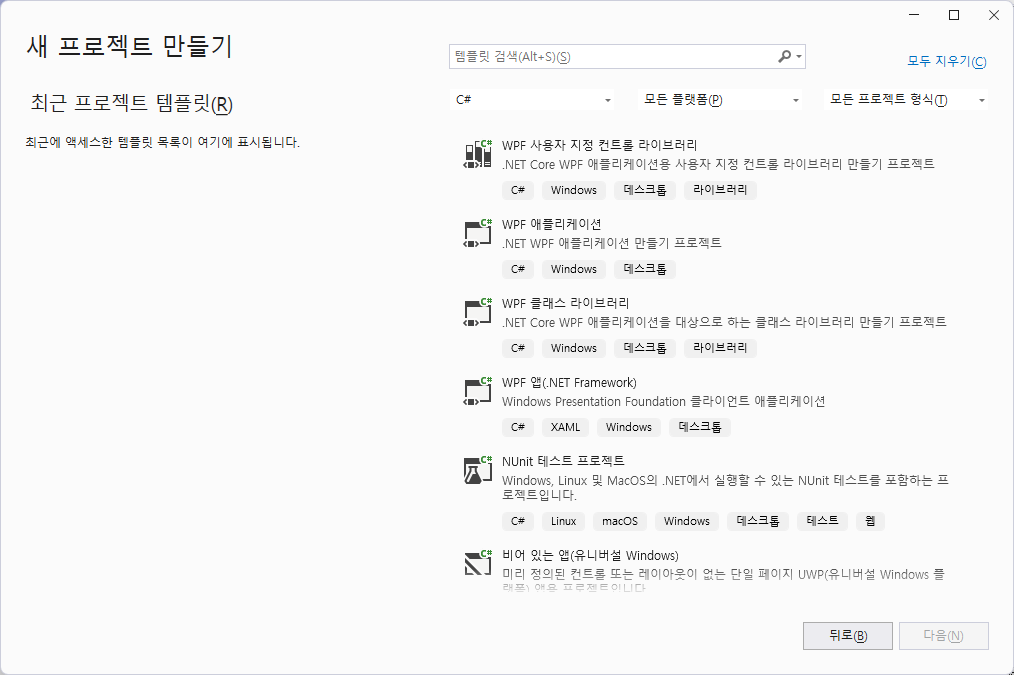Close the 새 프로젝트 만들기 dialog
The image size is (1014, 675).
tap(994, 15)
